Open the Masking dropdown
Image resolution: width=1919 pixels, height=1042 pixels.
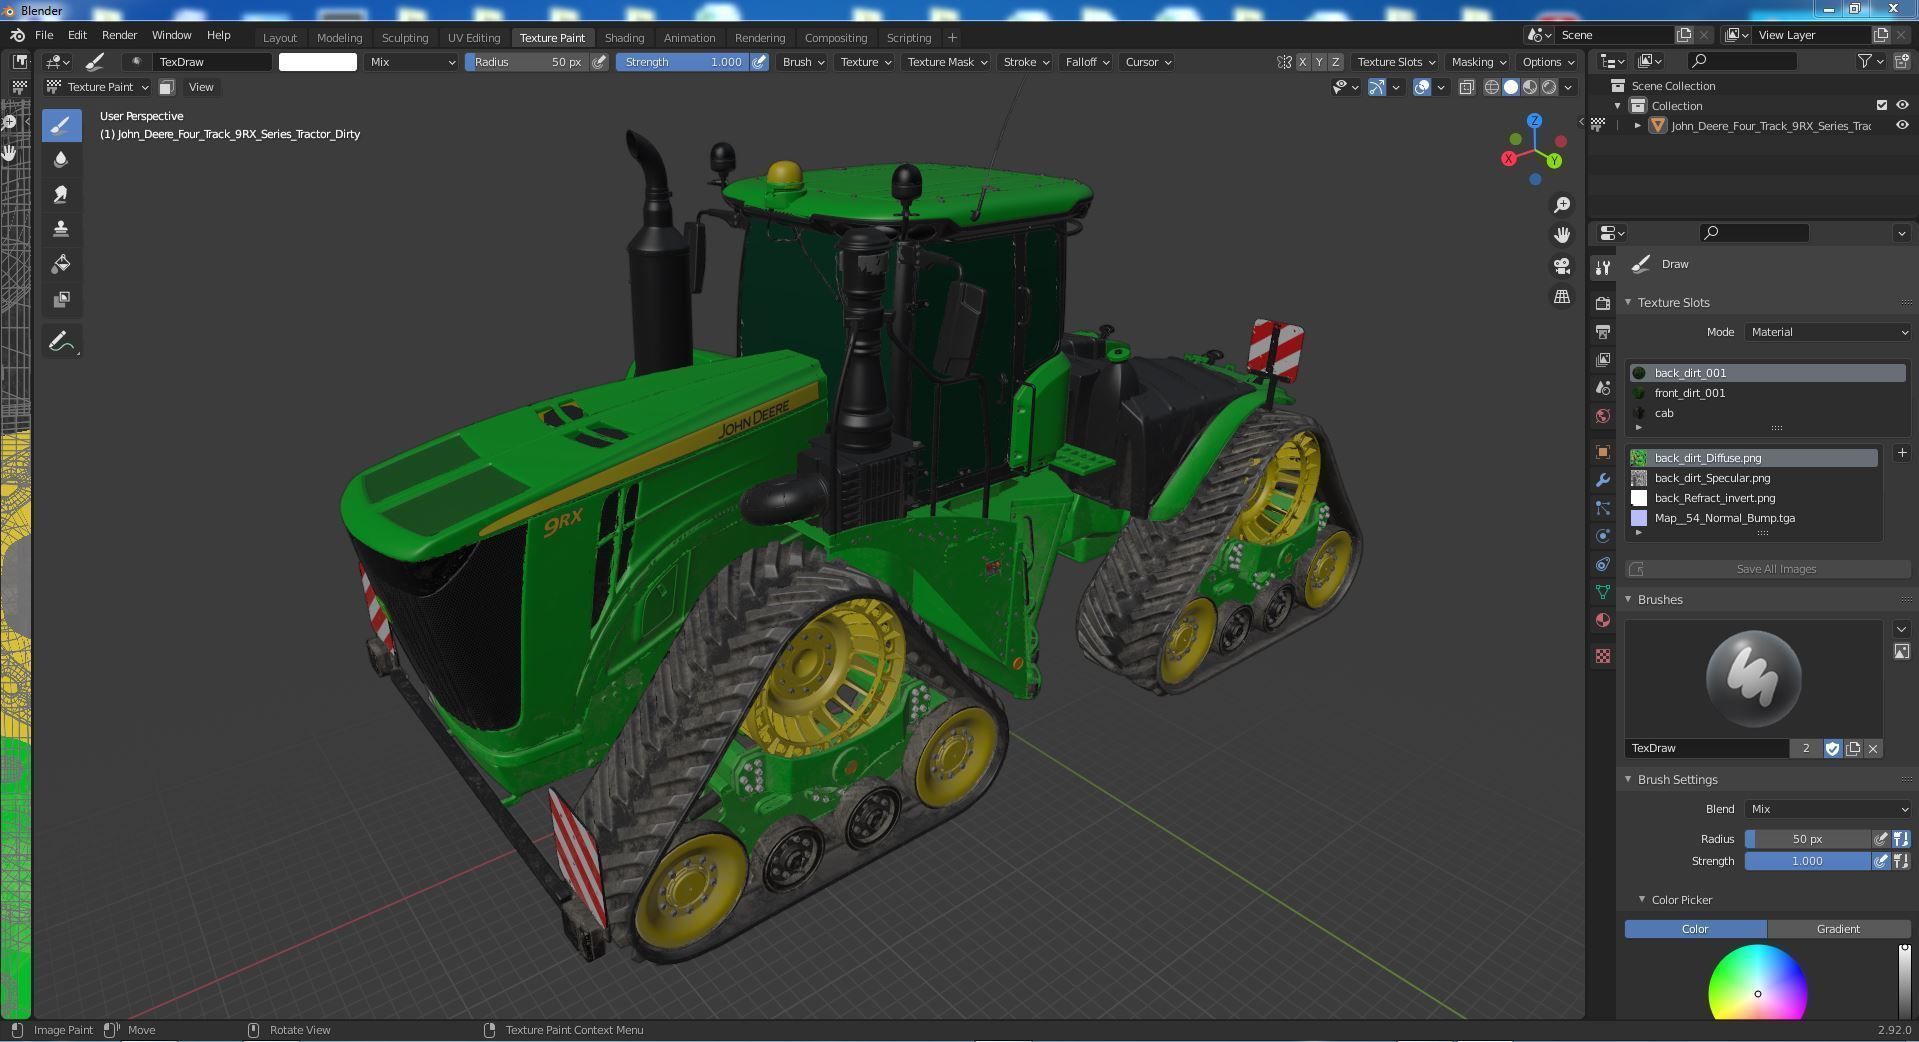coord(1477,62)
